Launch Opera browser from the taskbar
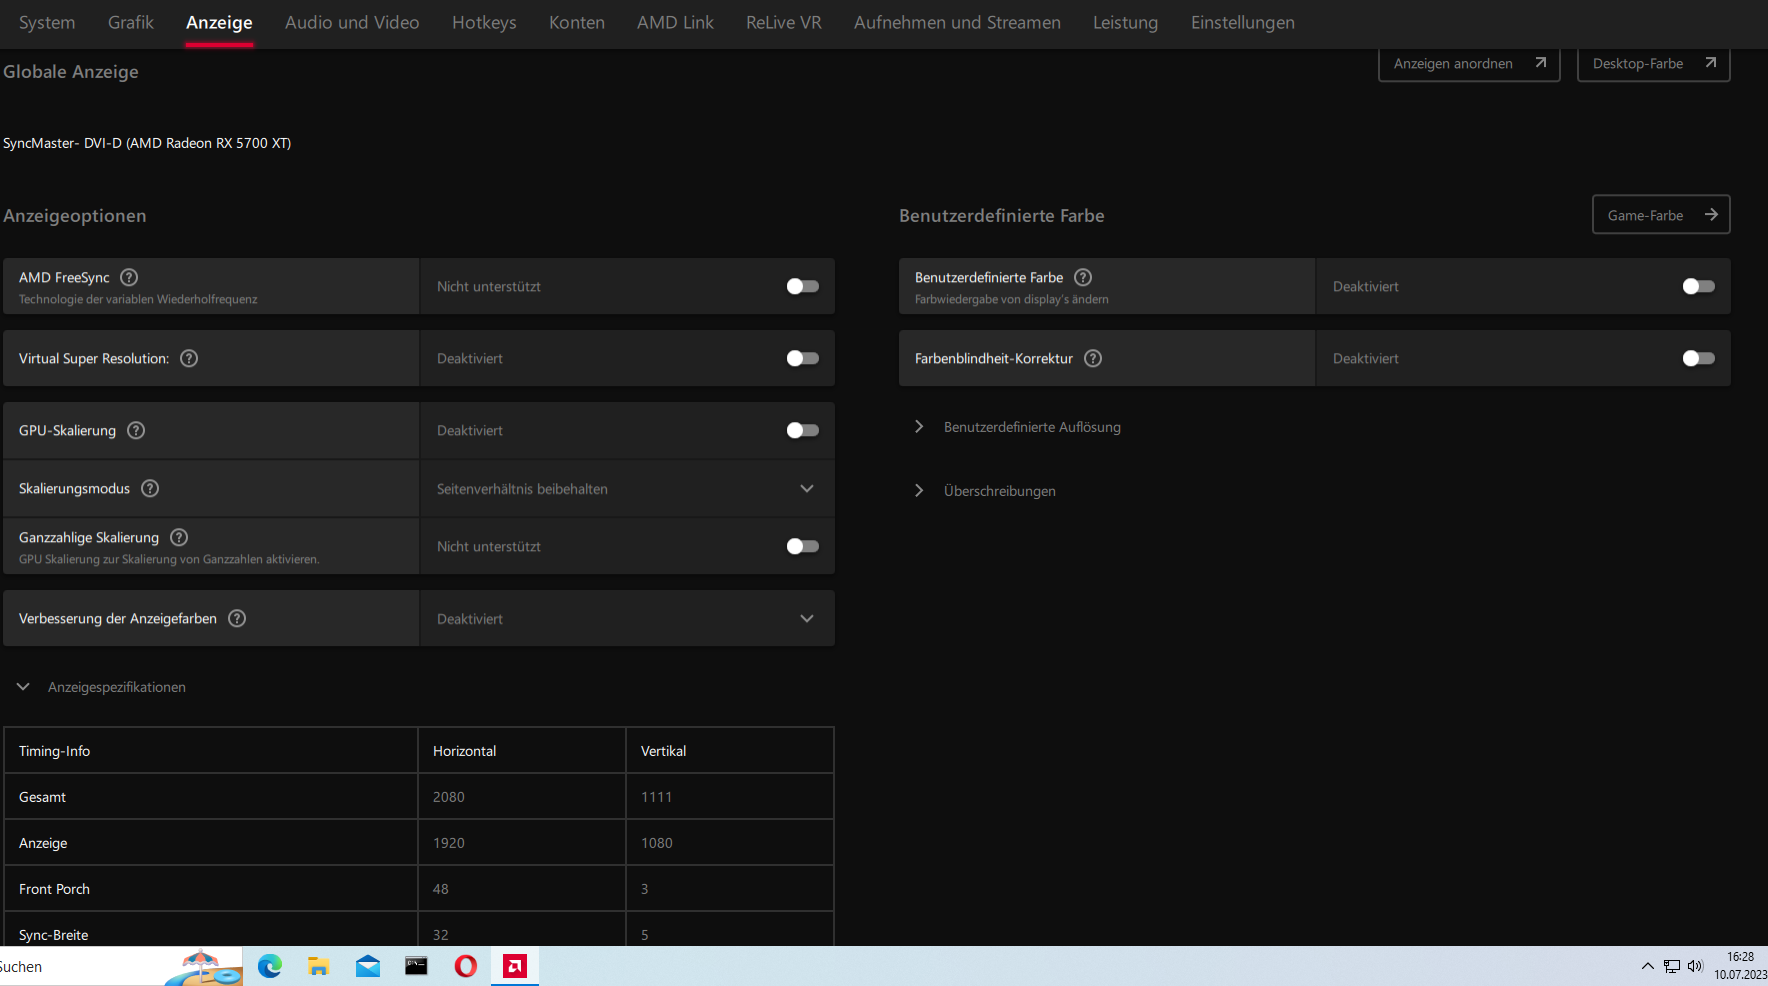This screenshot has height=986, width=1768. pyautogui.click(x=465, y=966)
